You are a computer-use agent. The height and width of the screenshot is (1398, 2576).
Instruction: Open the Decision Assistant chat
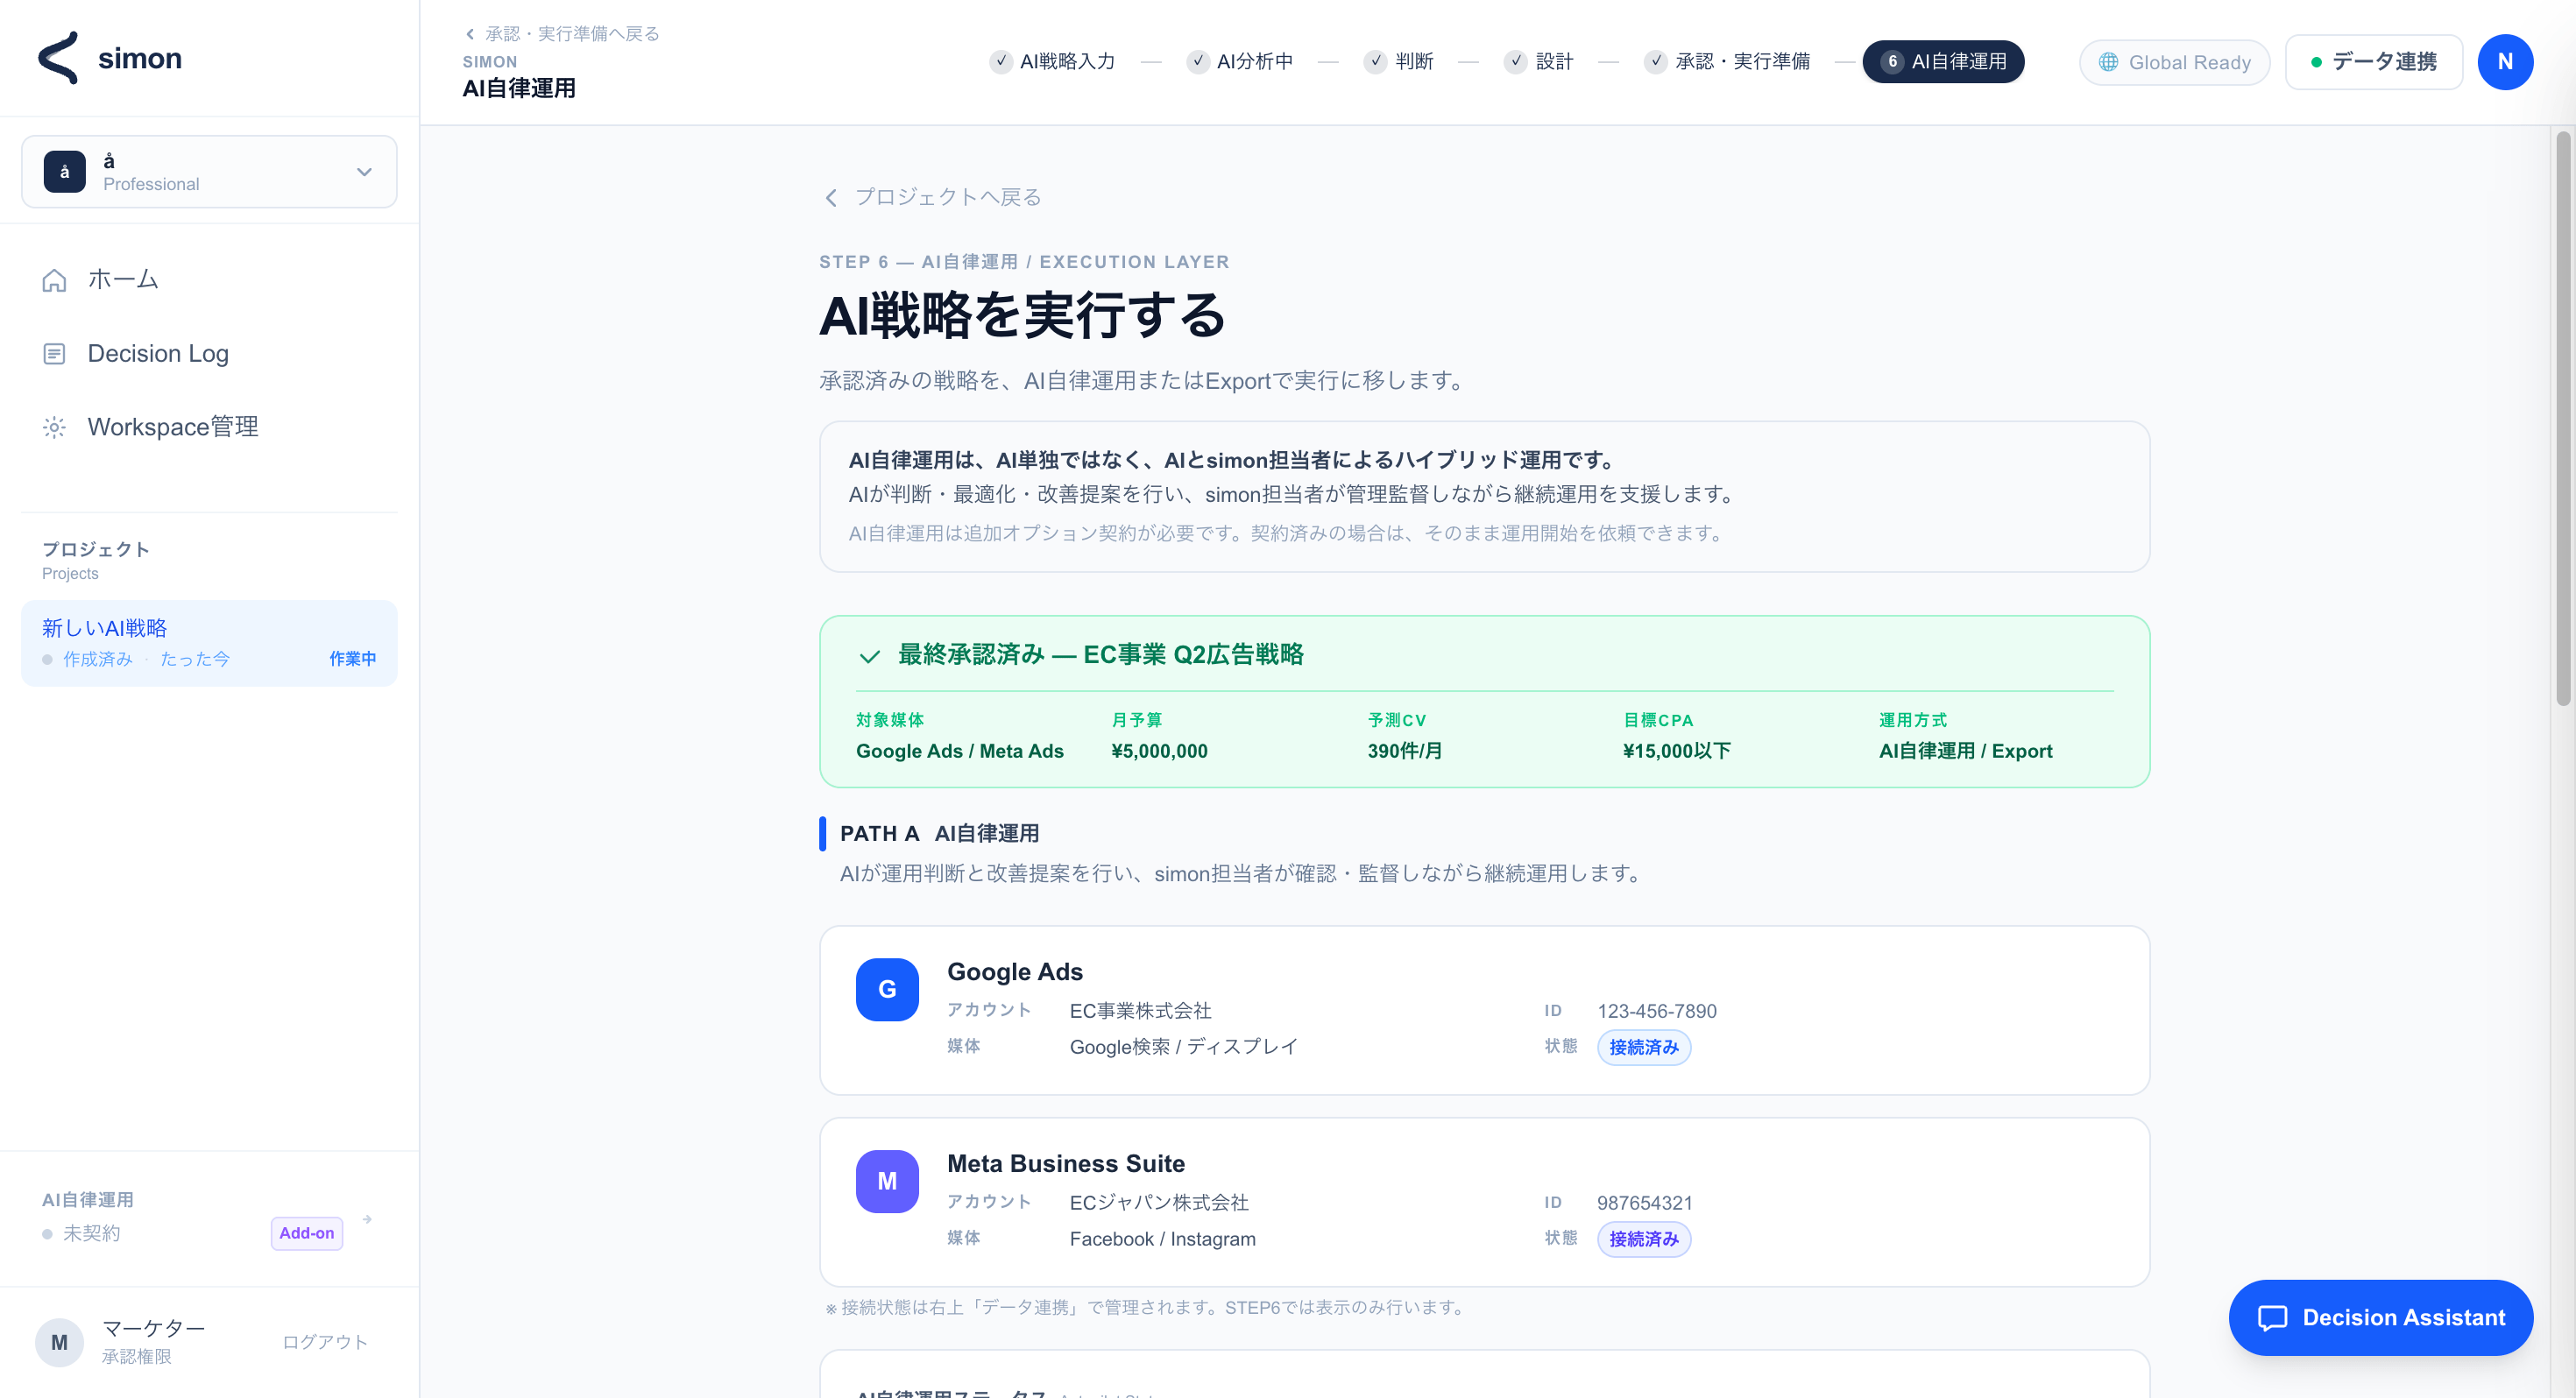2380,1318
